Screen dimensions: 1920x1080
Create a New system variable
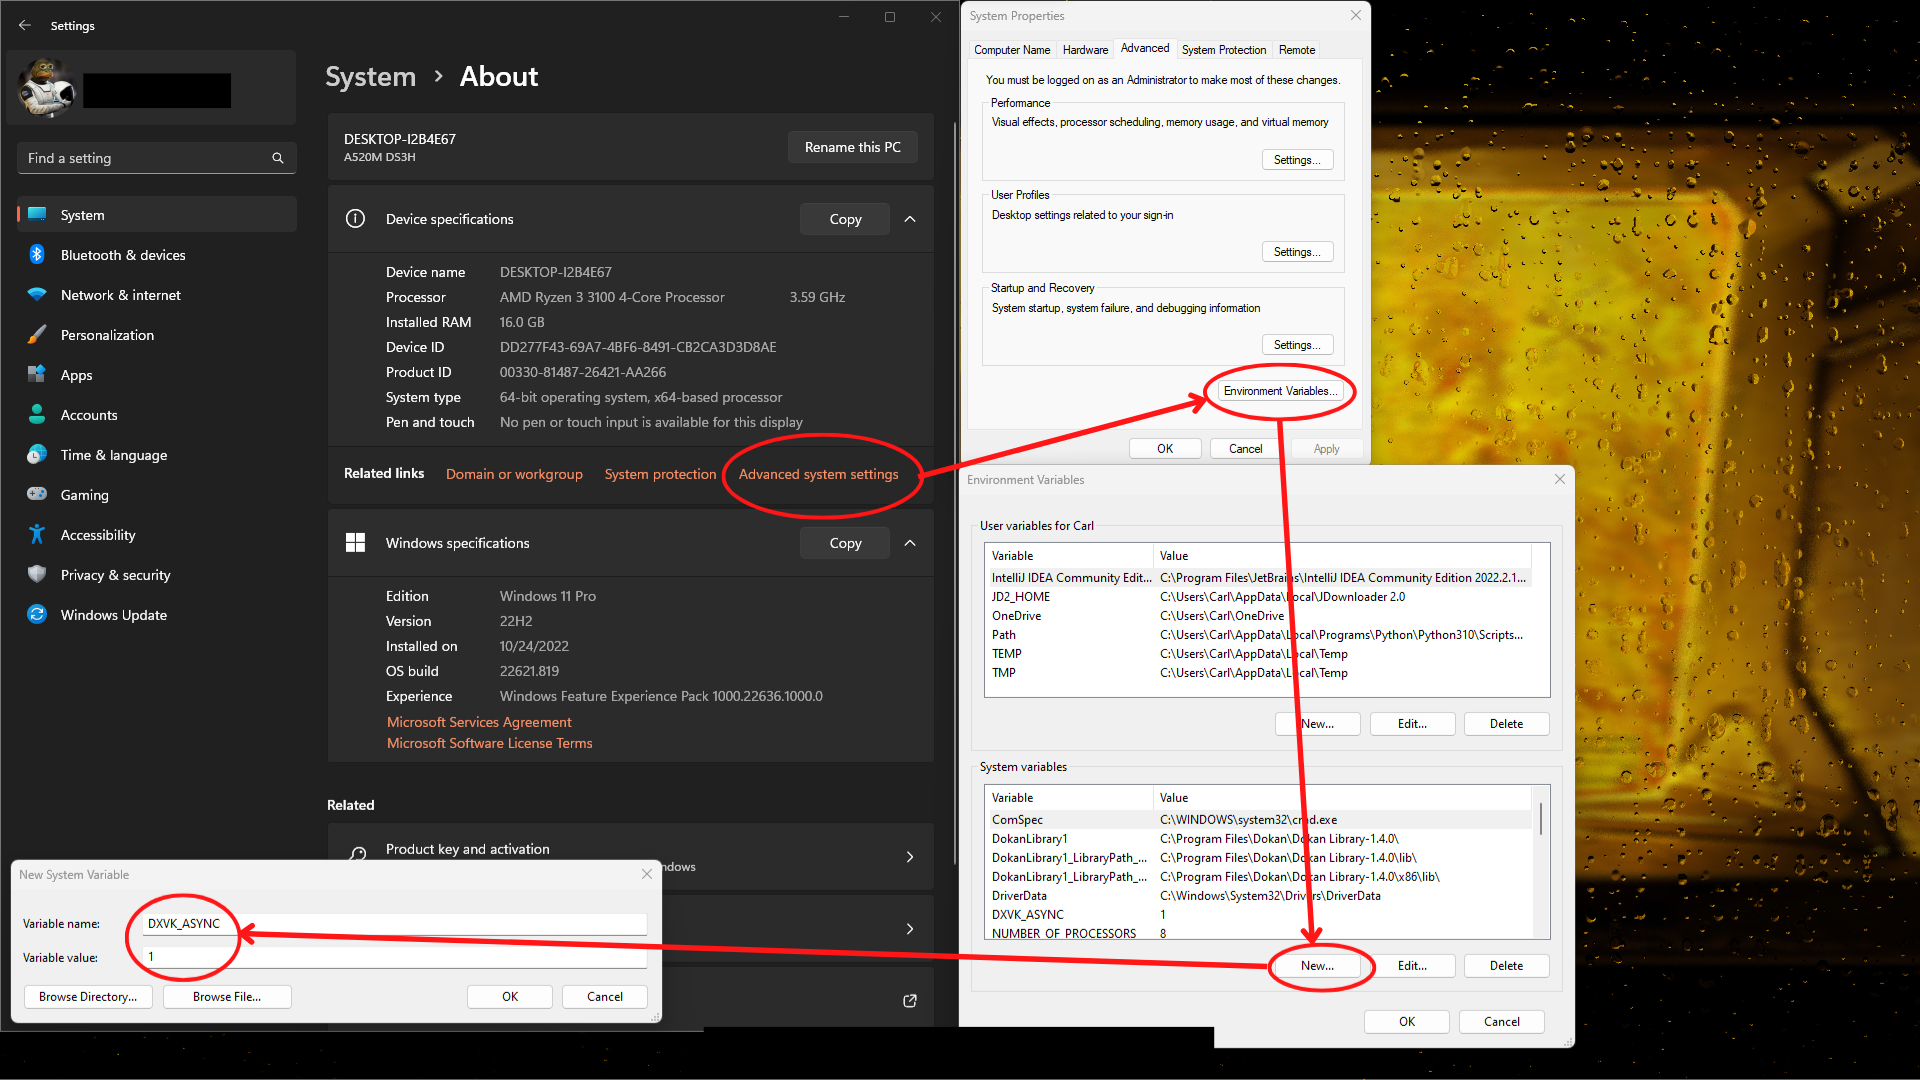pyautogui.click(x=1317, y=966)
